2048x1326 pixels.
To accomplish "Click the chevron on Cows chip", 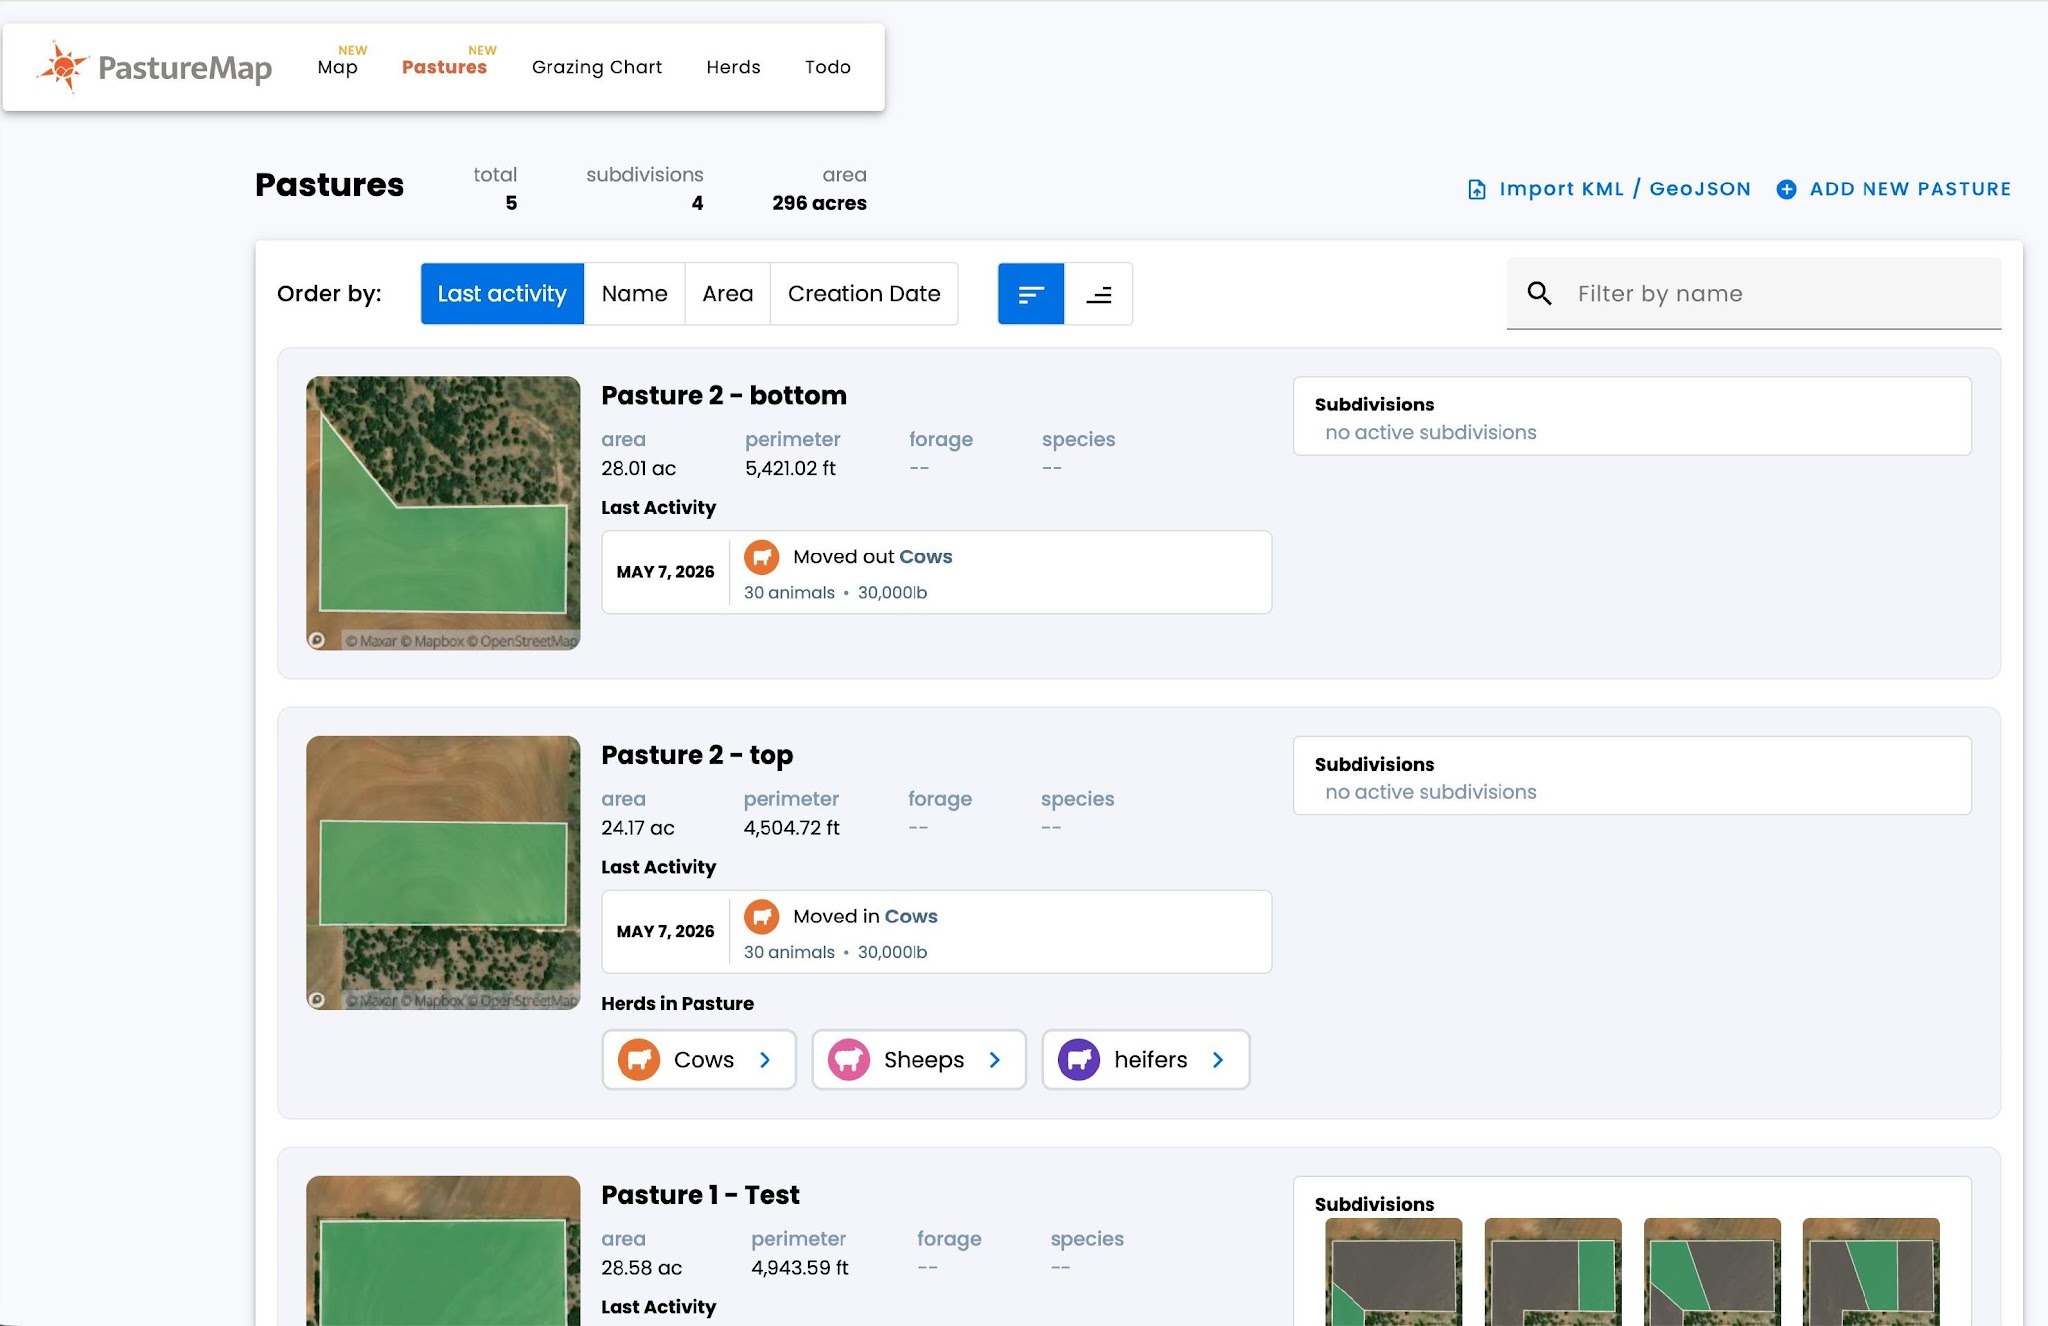I will tap(765, 1060).
